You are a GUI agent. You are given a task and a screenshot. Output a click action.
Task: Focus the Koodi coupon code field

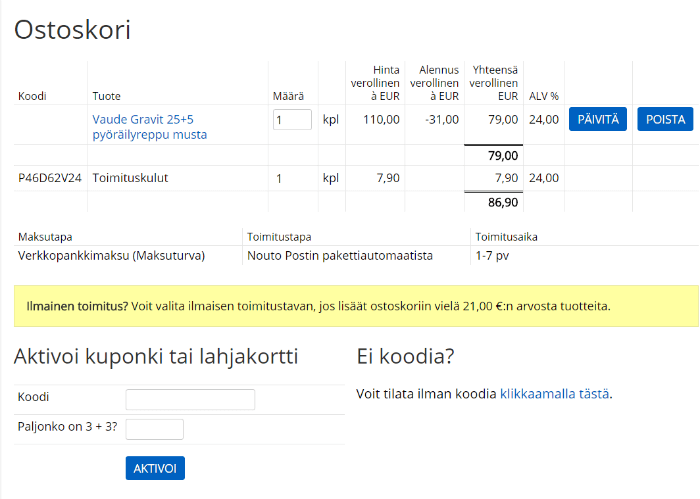pos(190,399)
